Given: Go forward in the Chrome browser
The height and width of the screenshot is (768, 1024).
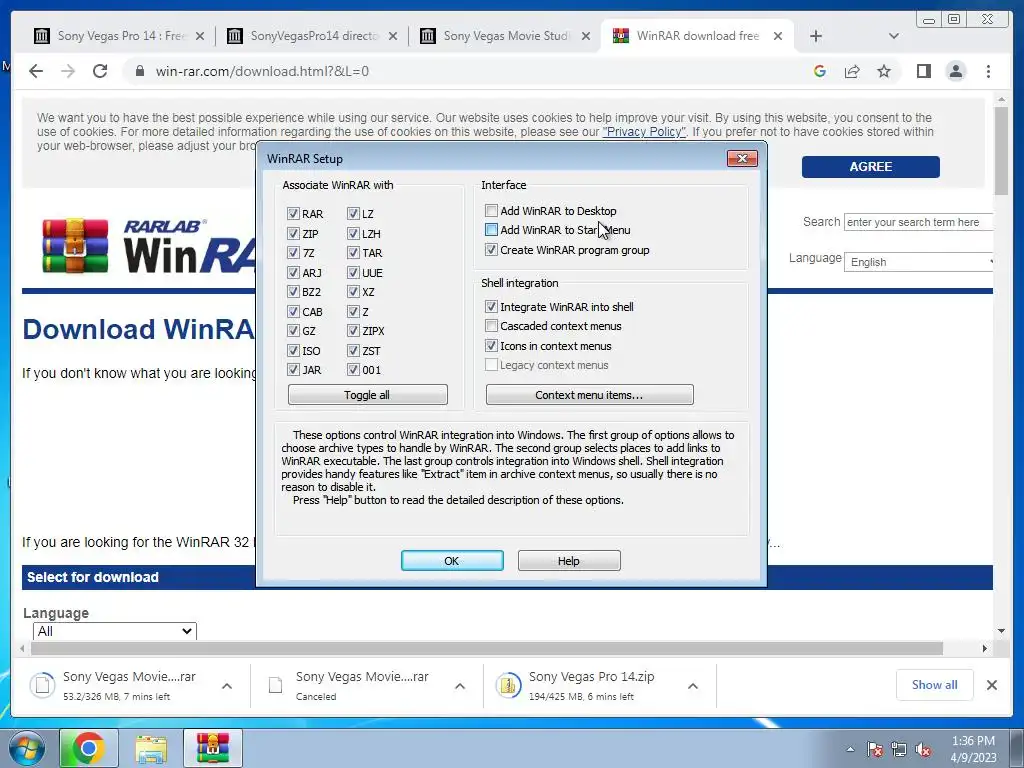Looking at the screenshot, I should [x=68, y=71].
